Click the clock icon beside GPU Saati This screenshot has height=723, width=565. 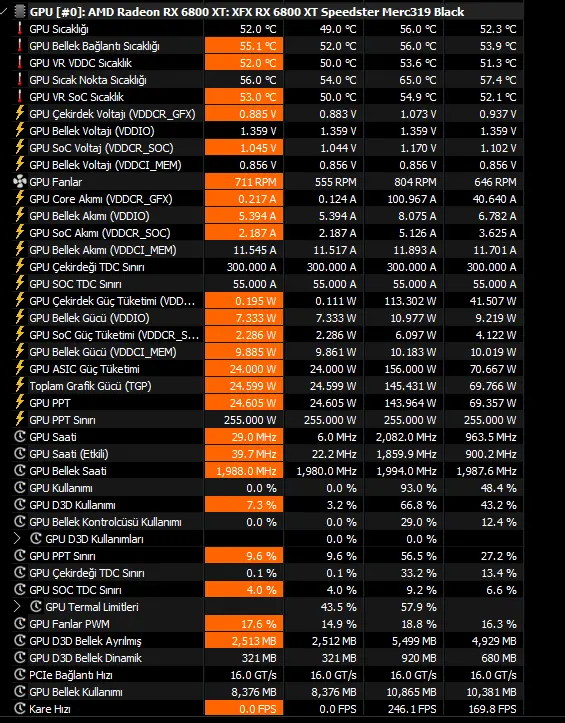[19, 437]
